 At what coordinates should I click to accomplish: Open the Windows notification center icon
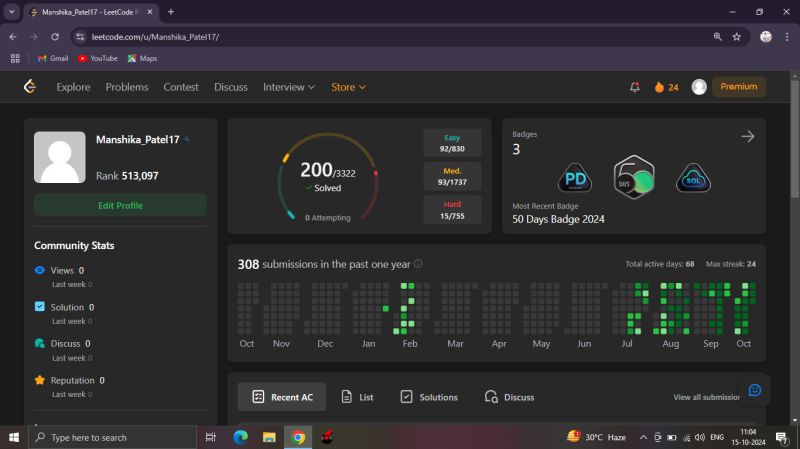coord(782,437)
